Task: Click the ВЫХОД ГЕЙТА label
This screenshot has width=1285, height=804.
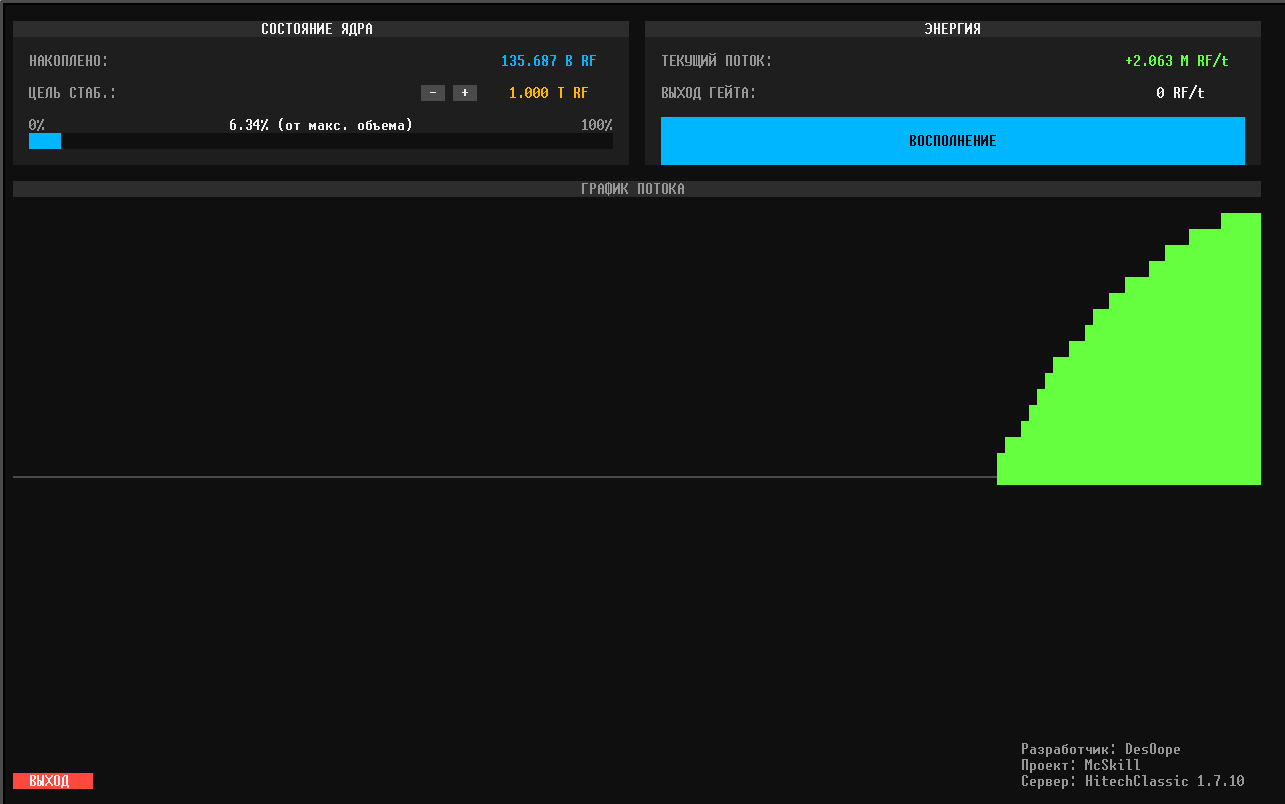Action: [x=709, y=93]
